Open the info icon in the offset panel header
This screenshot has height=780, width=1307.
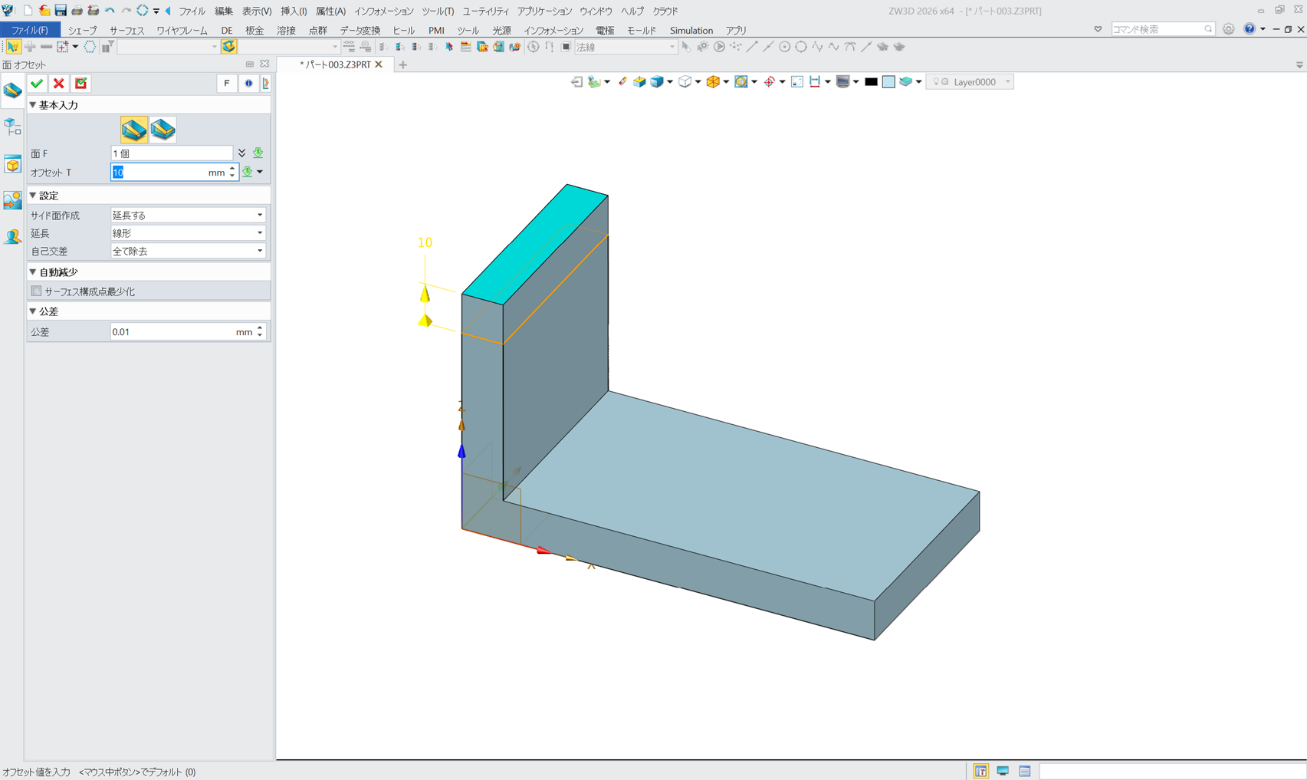click(249, 84)
